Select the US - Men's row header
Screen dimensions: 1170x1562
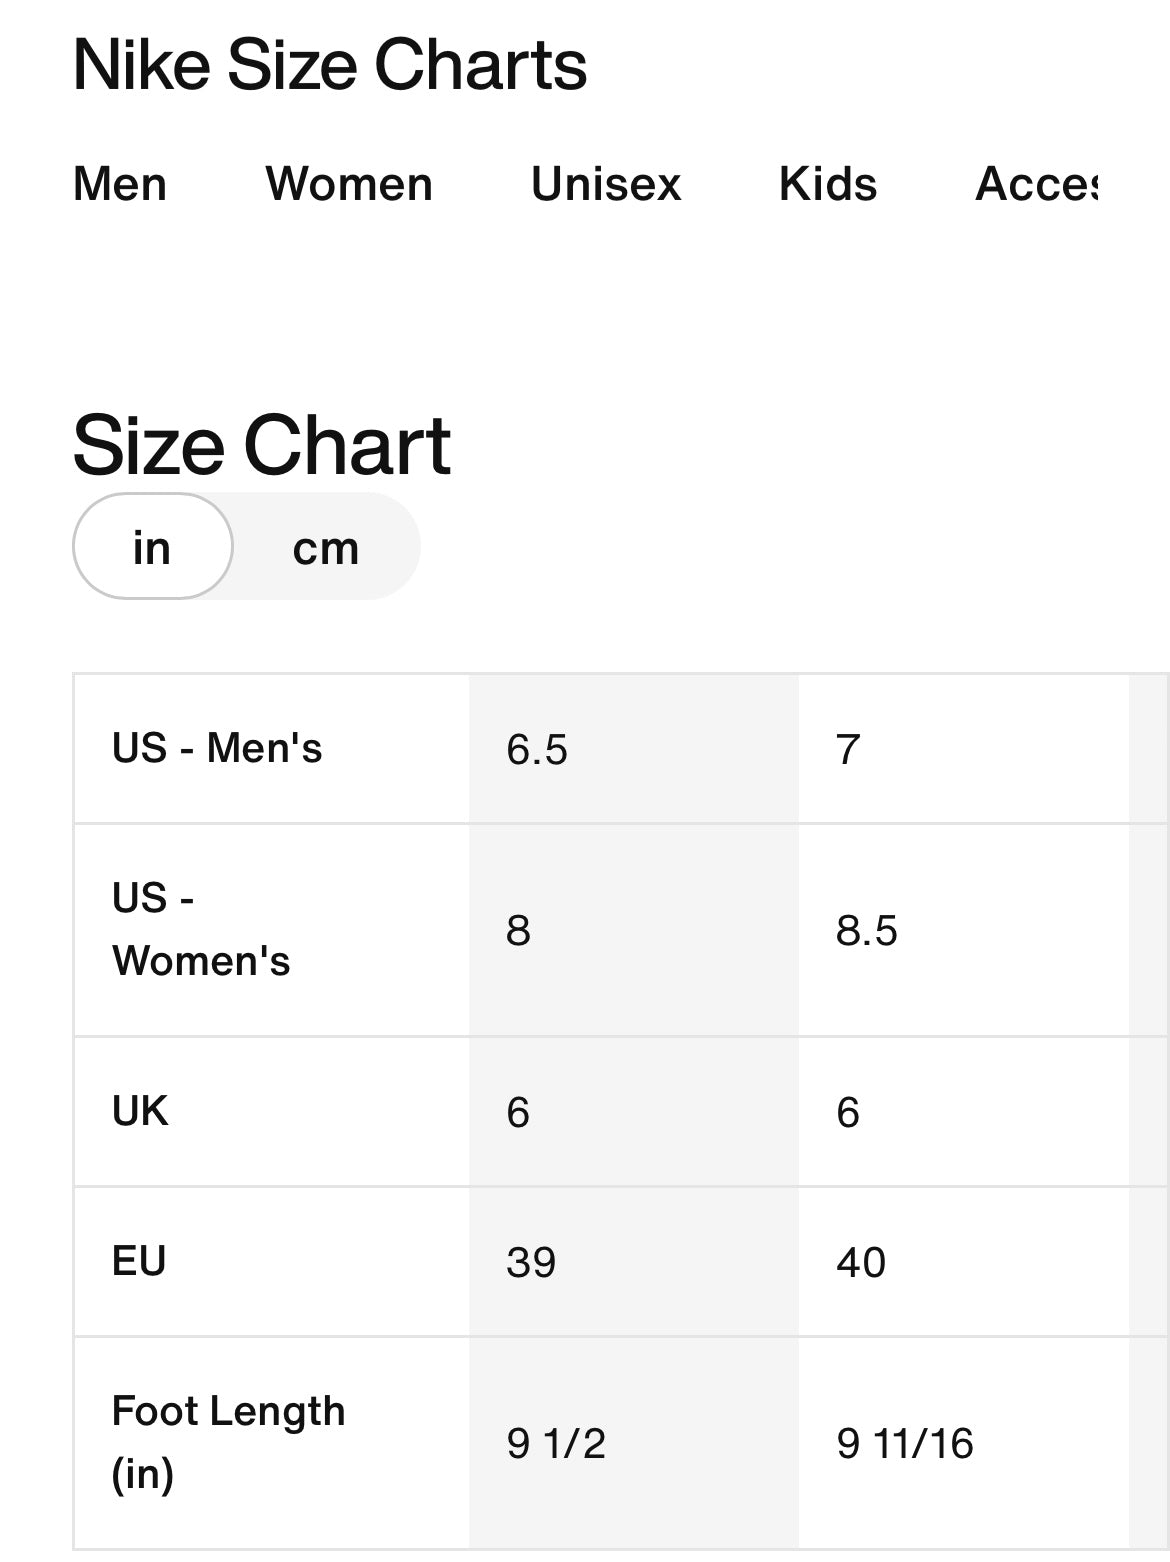point(217,748)
